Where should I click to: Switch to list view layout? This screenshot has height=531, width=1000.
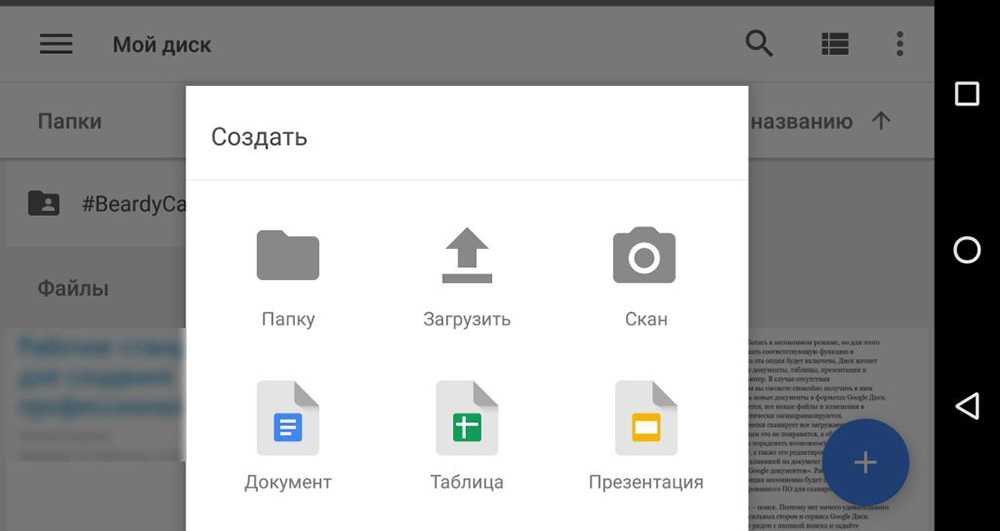tap(834, 44)
